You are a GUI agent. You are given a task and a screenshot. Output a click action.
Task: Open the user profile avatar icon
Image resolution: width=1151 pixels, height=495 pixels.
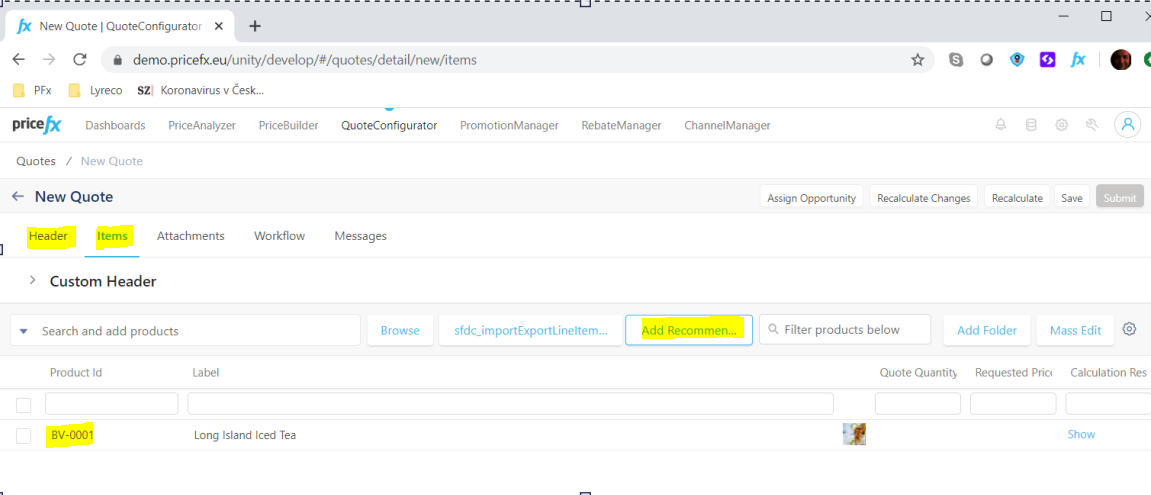click(x=1128, y=125)
